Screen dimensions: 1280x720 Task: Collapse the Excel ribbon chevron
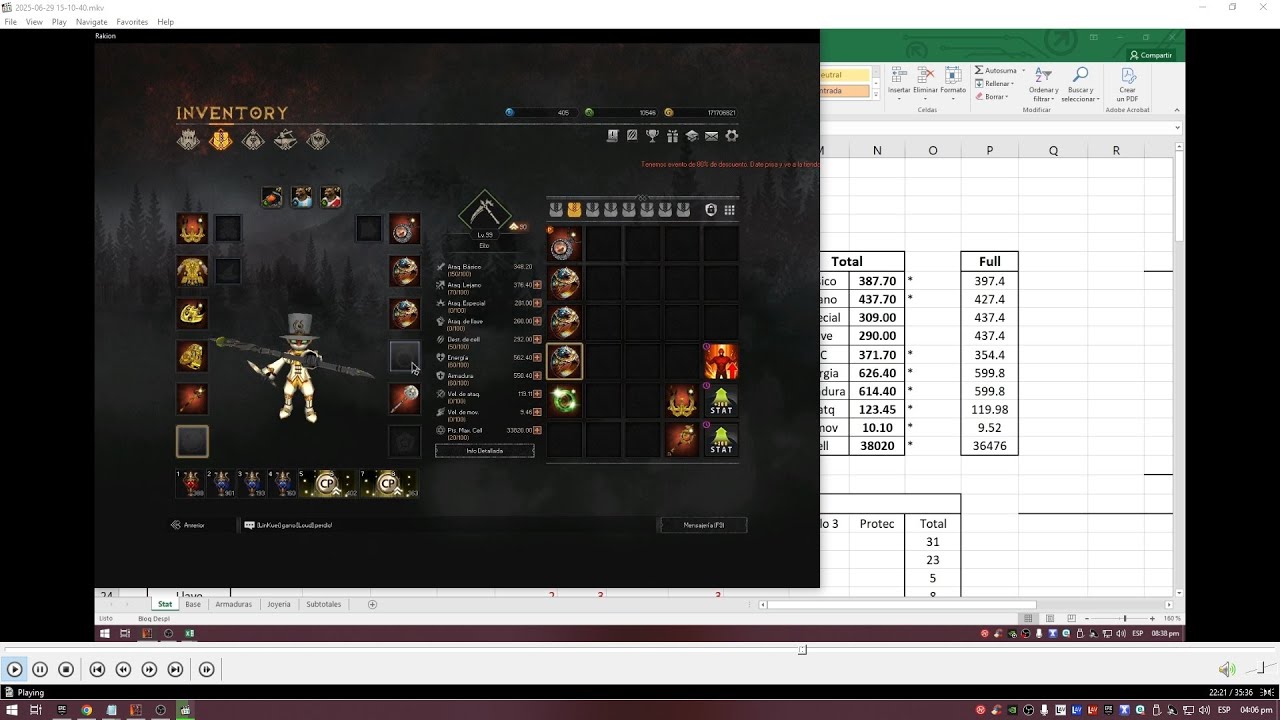(x=1176, y=110)
